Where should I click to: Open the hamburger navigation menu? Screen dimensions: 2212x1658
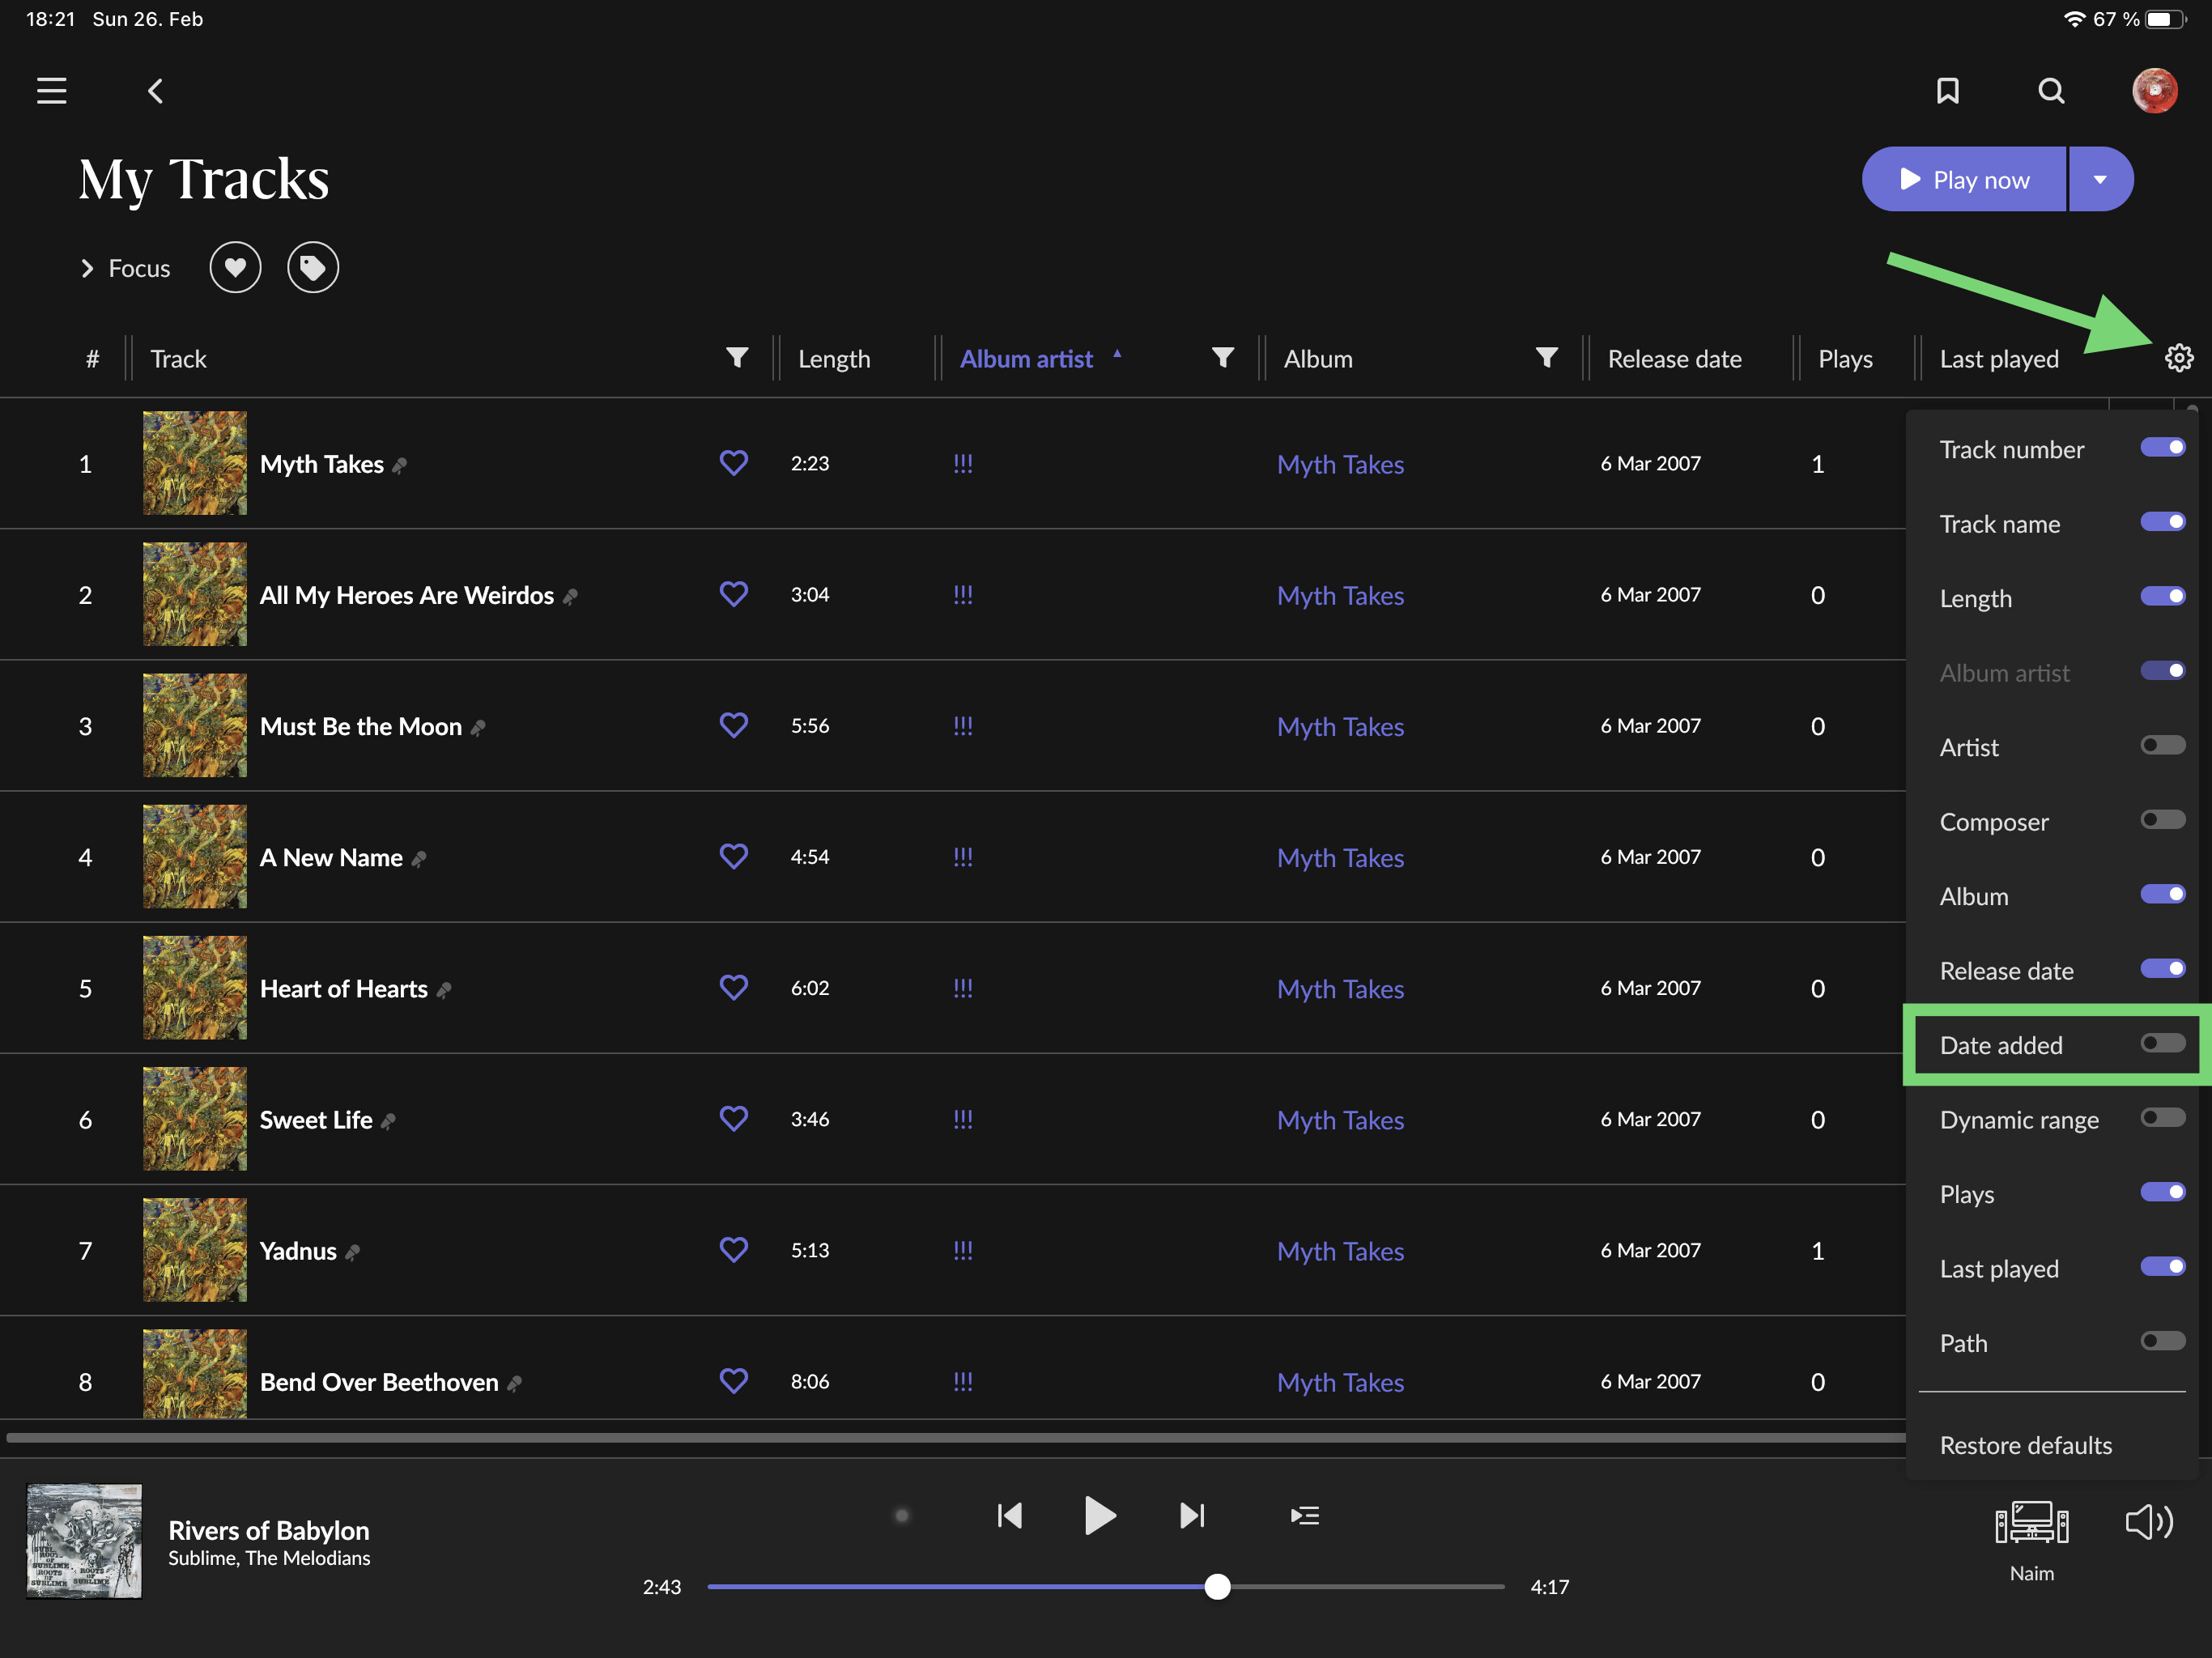point(52,91)
